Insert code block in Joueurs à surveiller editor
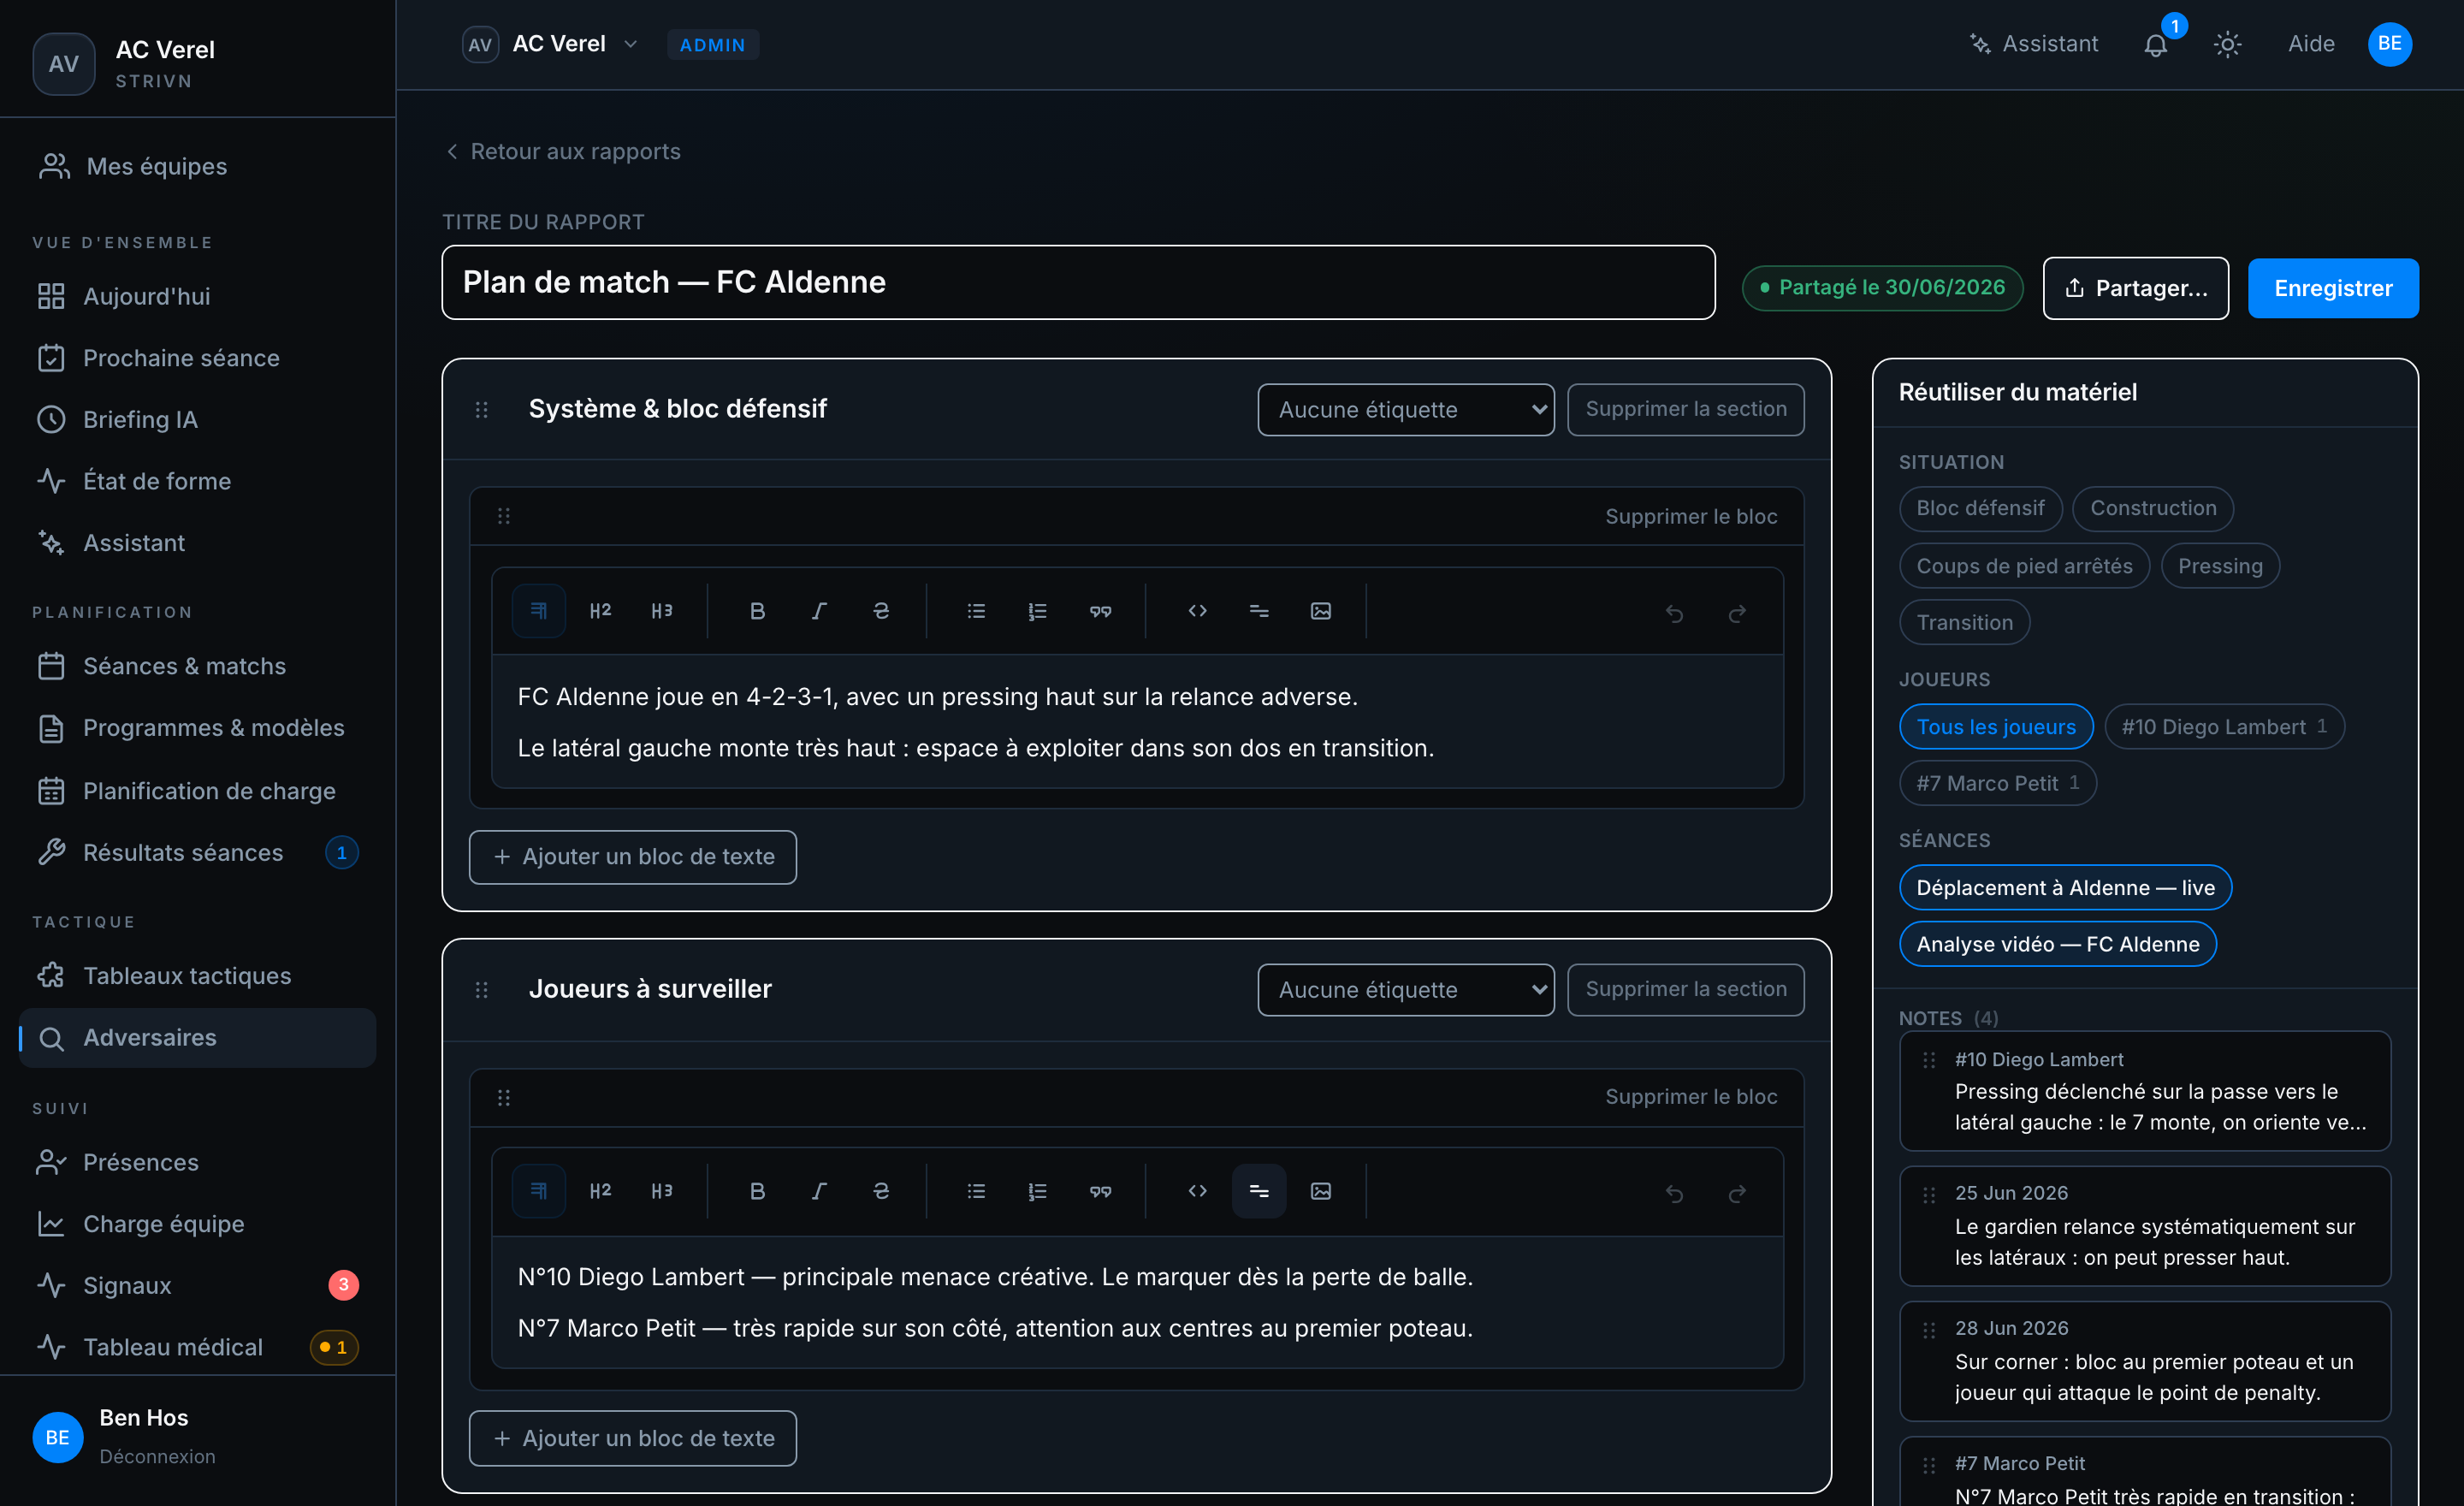This screenshot has height=1506, width=2464. point(1197,1191)
